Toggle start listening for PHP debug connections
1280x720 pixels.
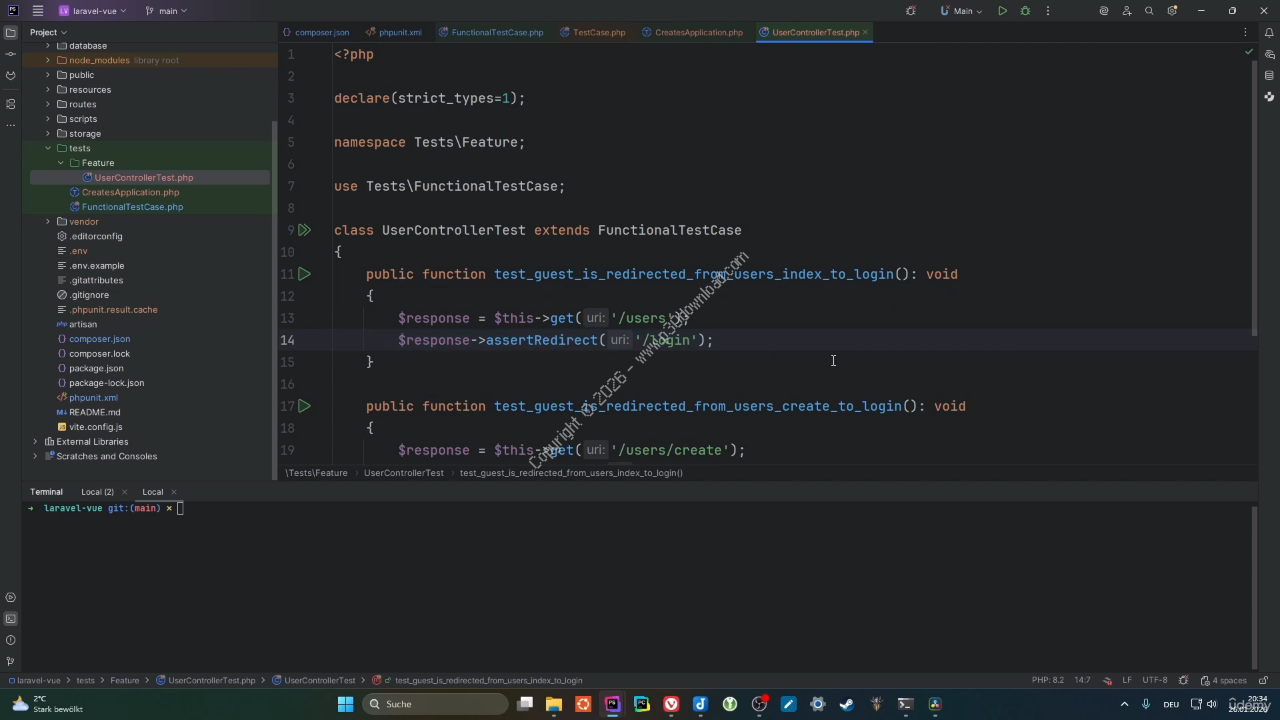(x=910, y=11)
